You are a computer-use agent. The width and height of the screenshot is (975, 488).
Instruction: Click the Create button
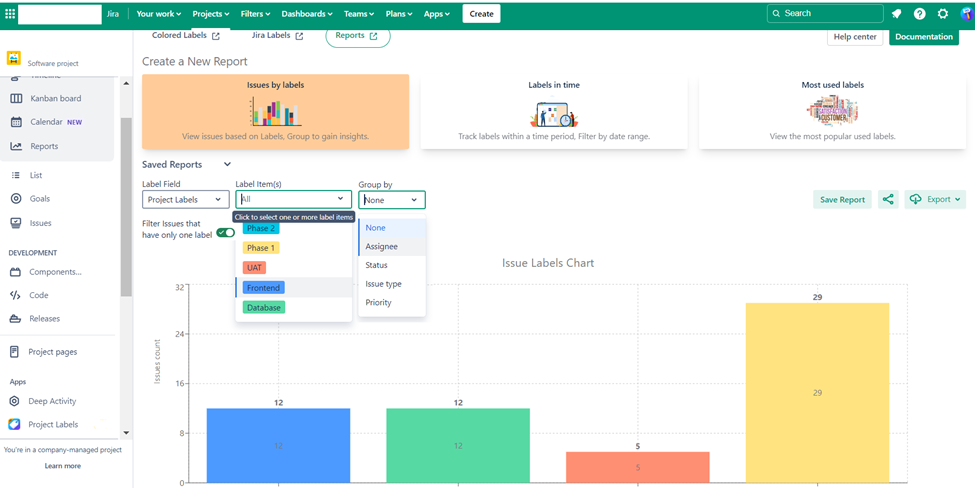(481, 14)
